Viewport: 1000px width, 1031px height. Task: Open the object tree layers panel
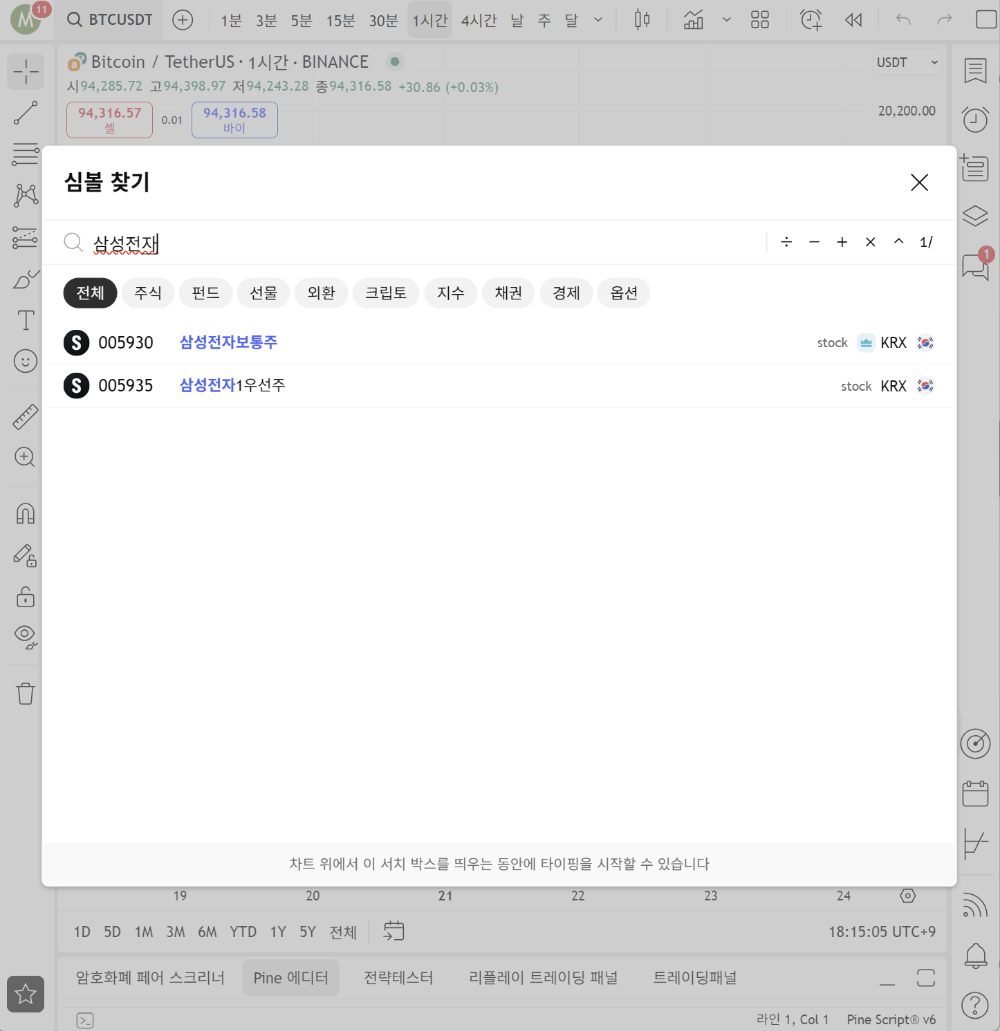pos(975,216)
